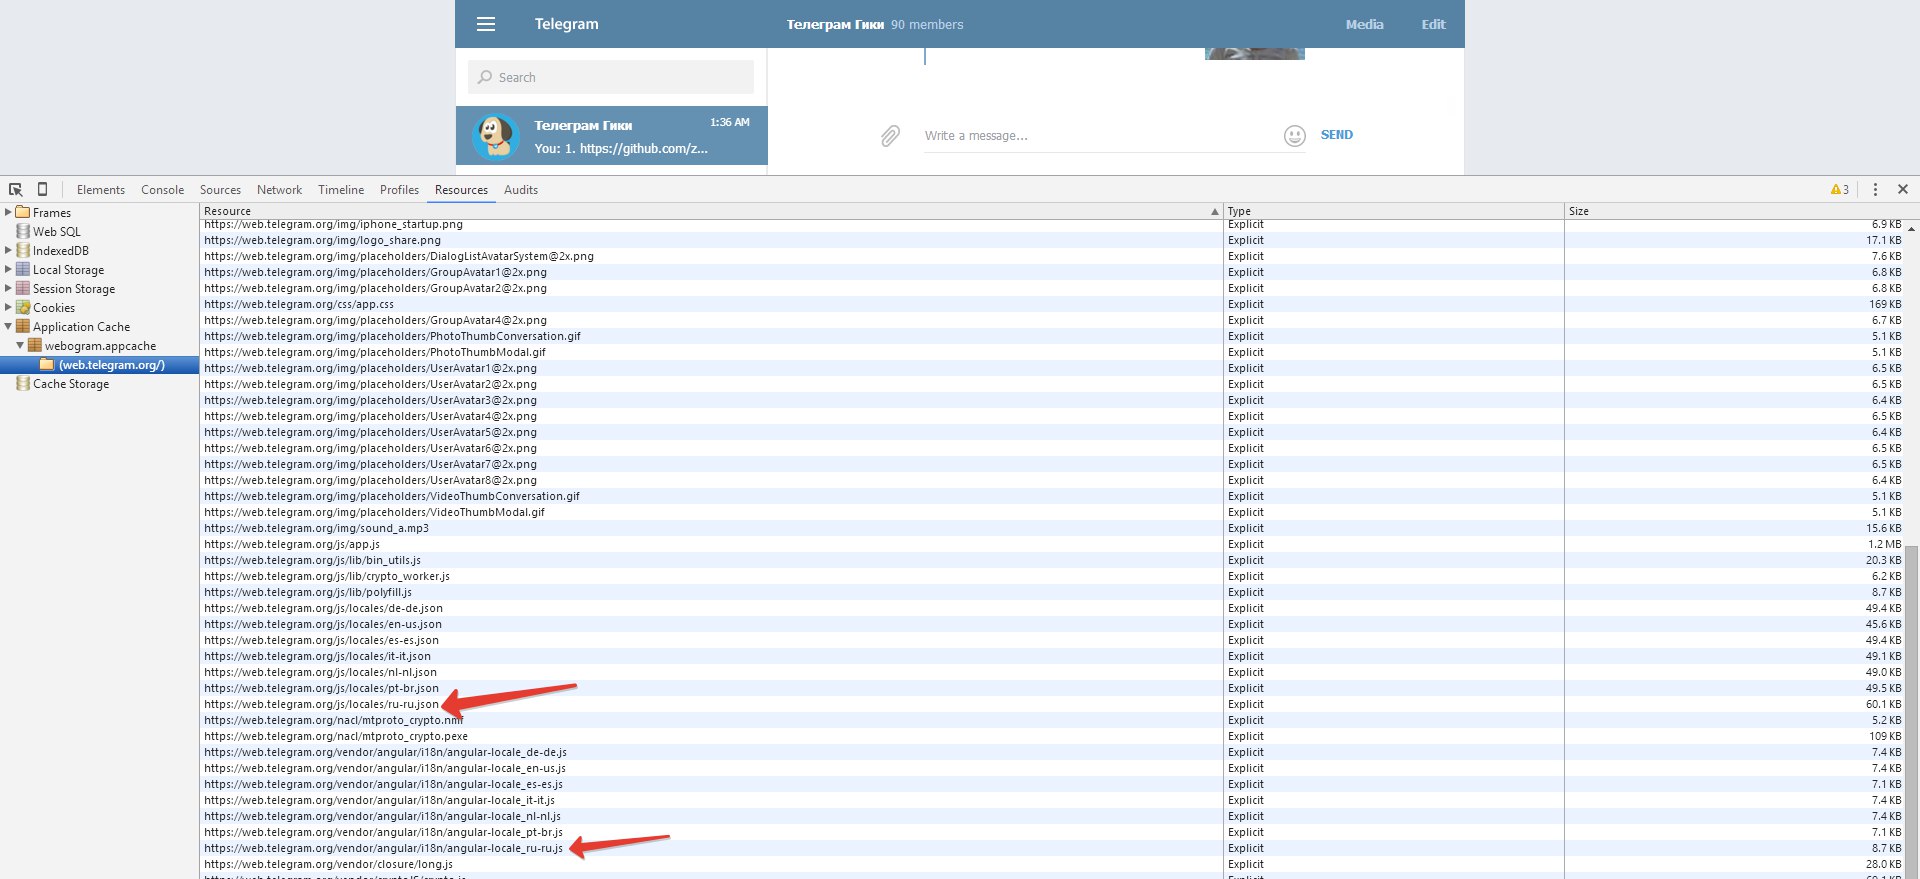Open the Media link in header
The width and height of the screenshot is (1920, 879).
point(1364,24)
